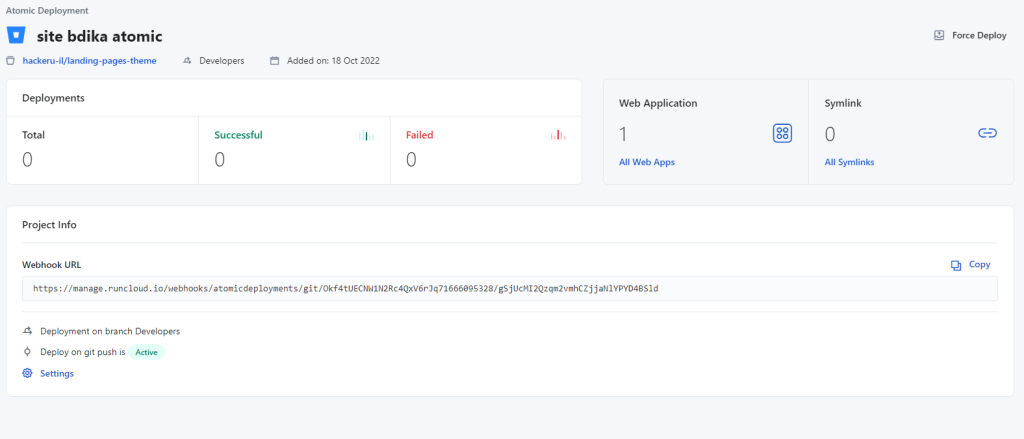Click the Web Application grid icon

(x=782, y=134)
